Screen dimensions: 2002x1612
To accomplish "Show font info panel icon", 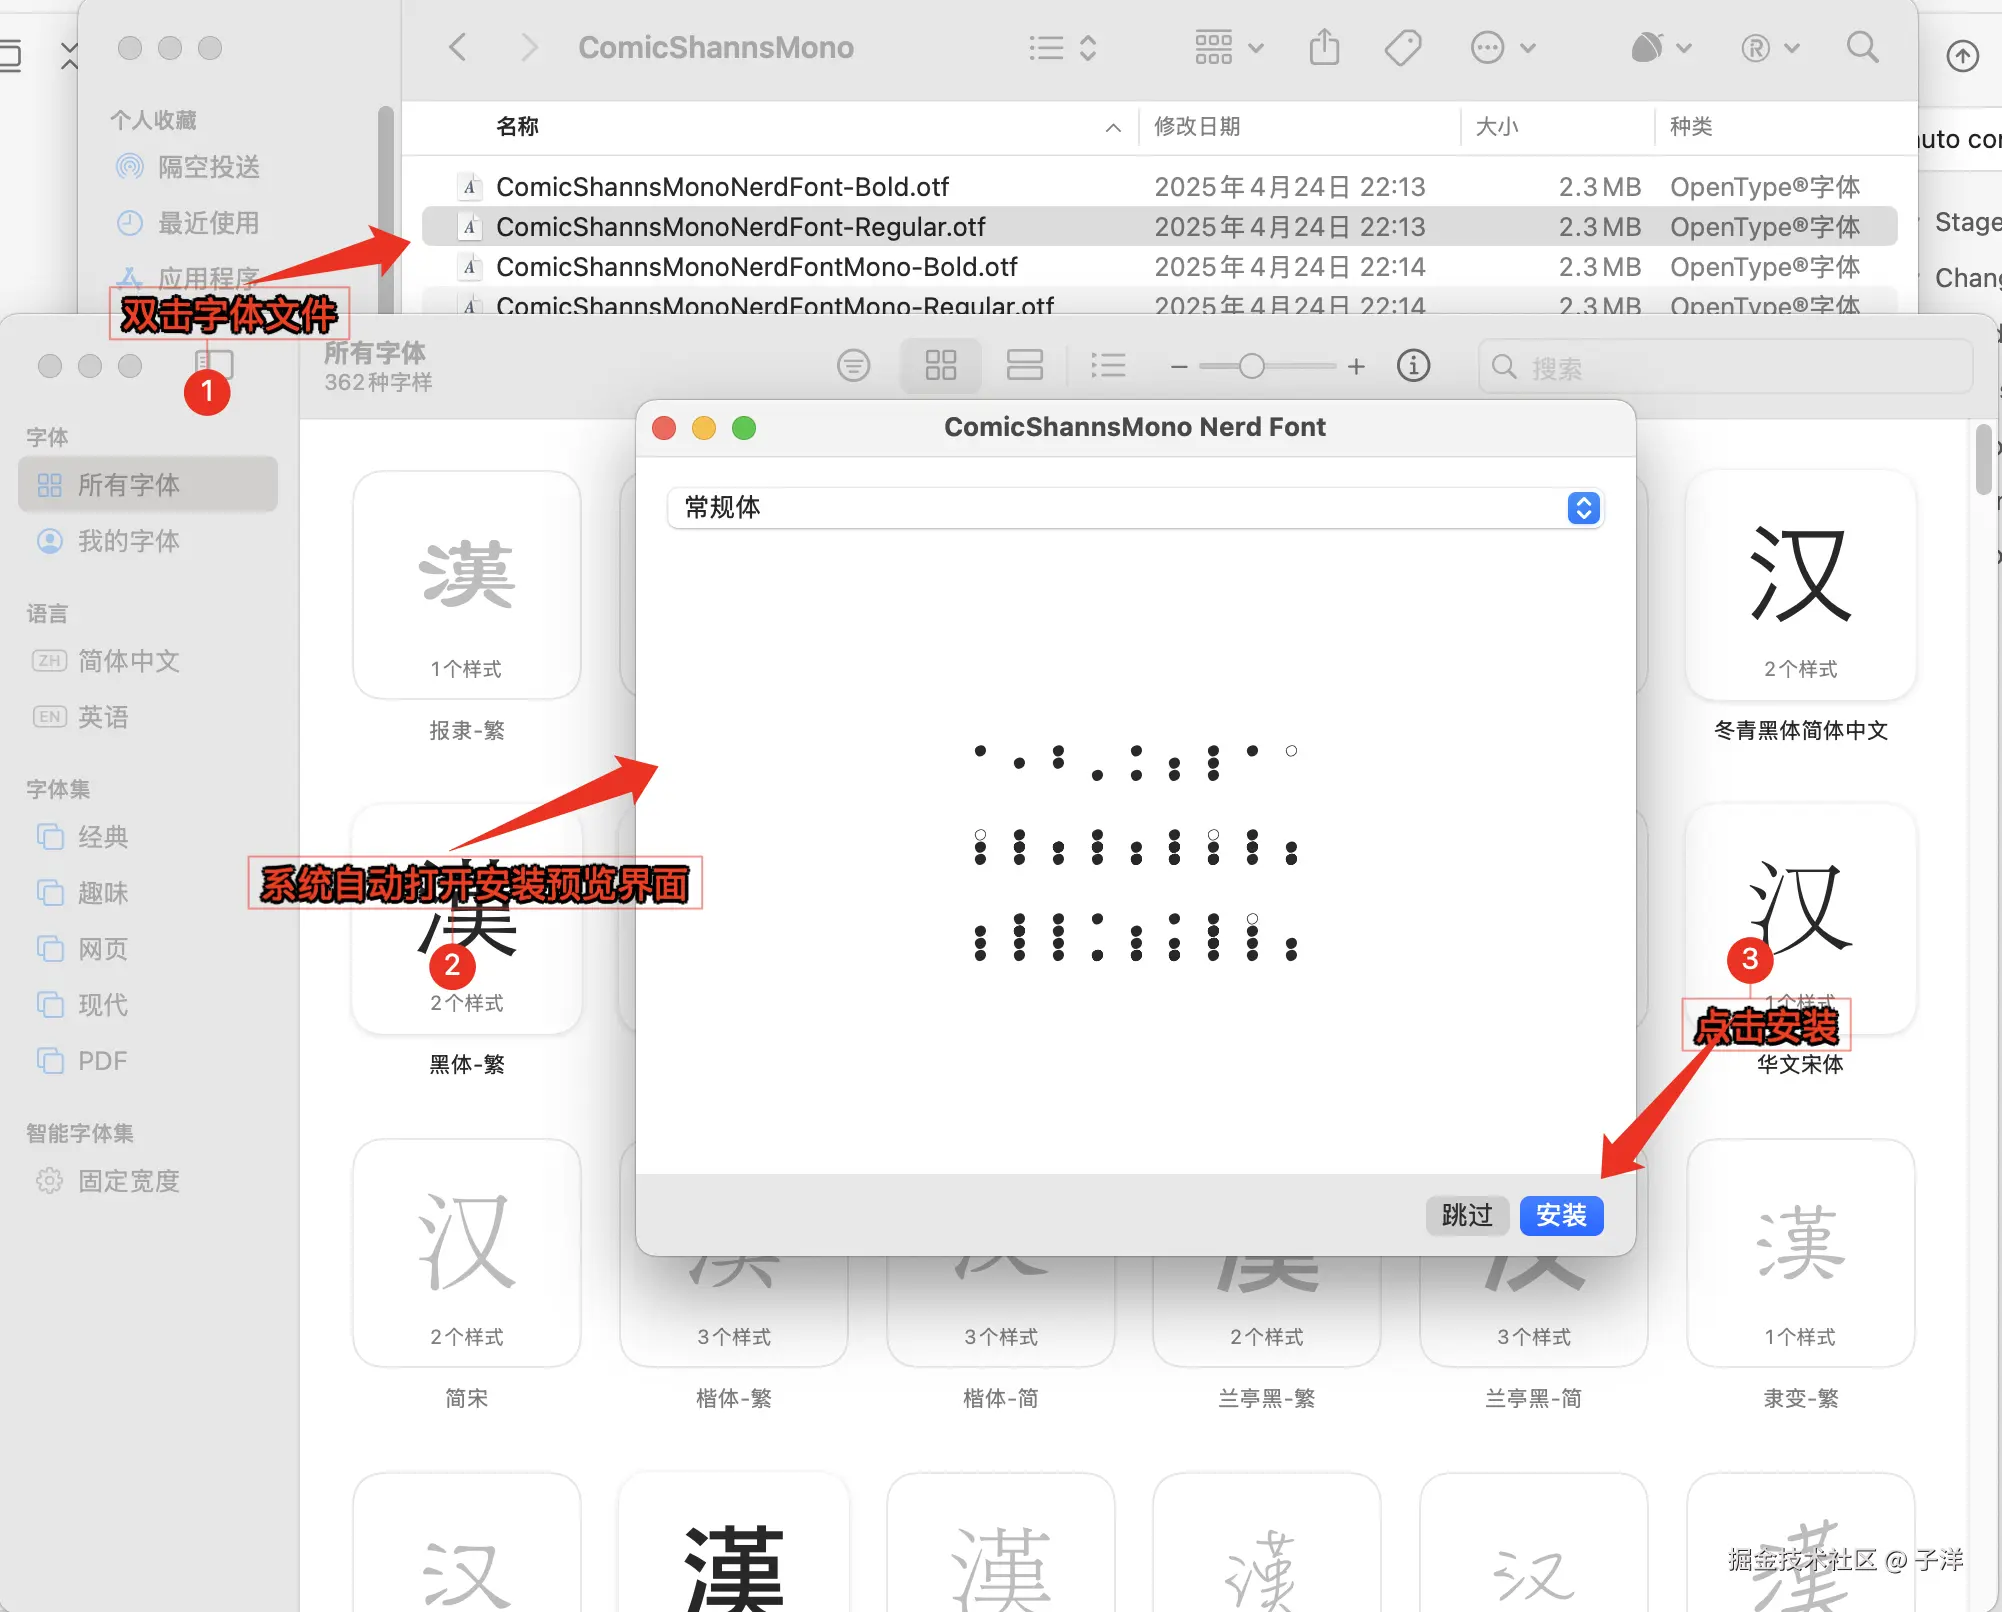I will (x=1413, y=366).
